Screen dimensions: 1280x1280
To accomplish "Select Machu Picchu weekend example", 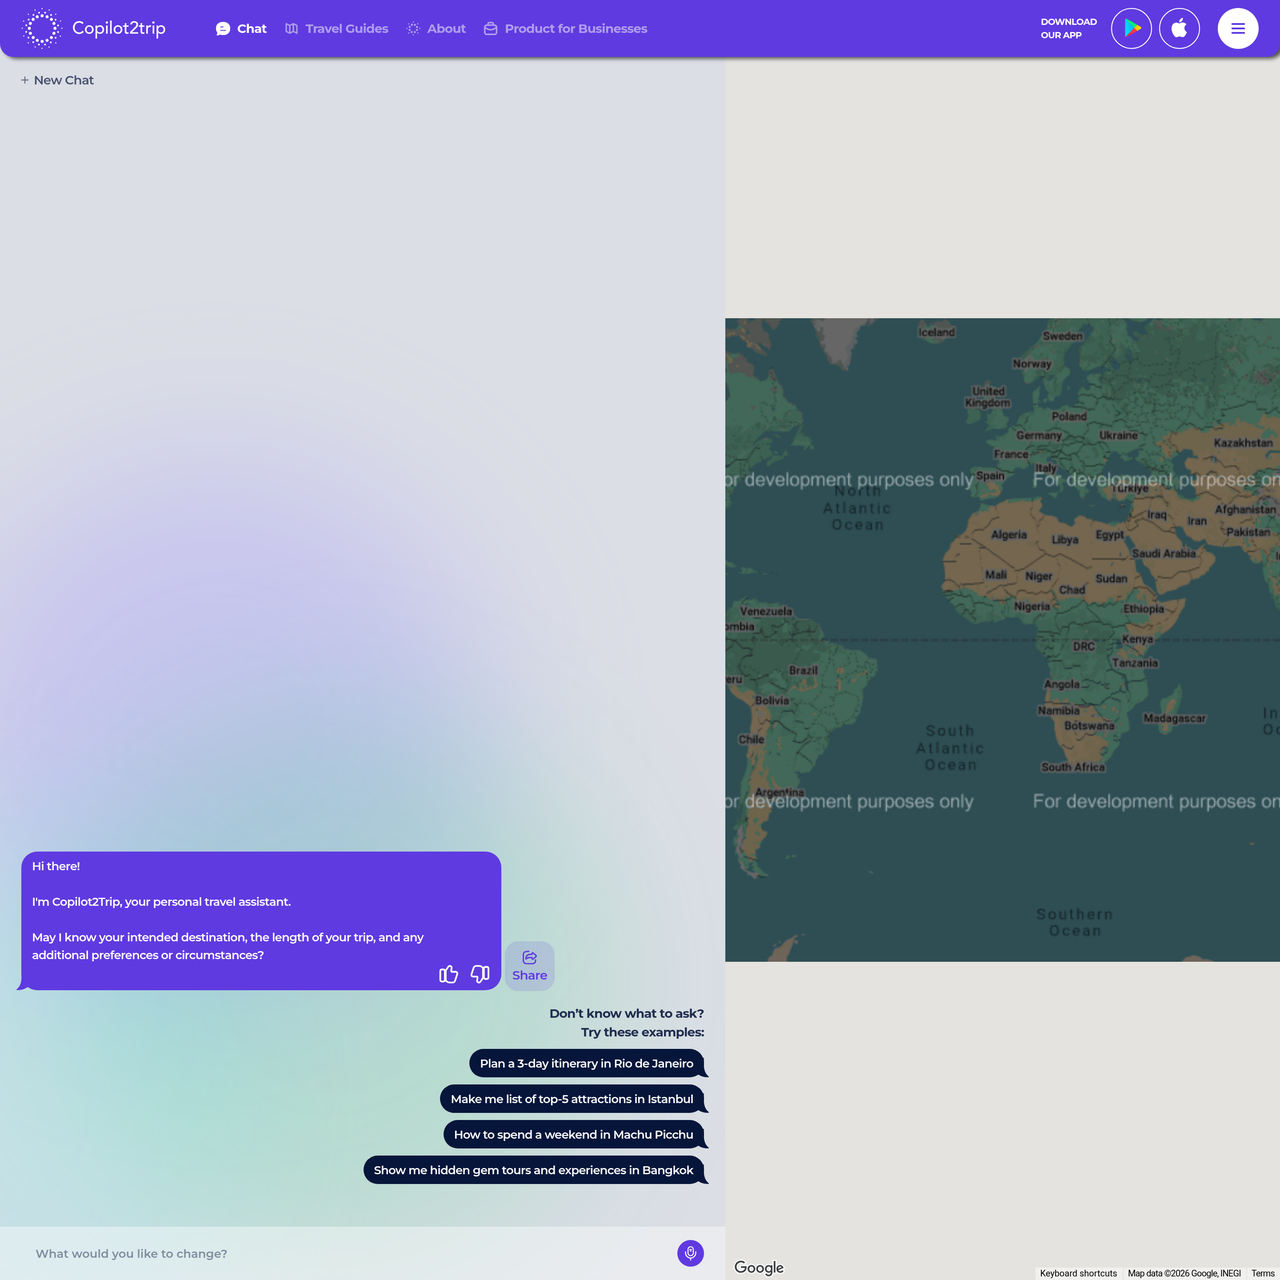I will tap(574, 1134).
